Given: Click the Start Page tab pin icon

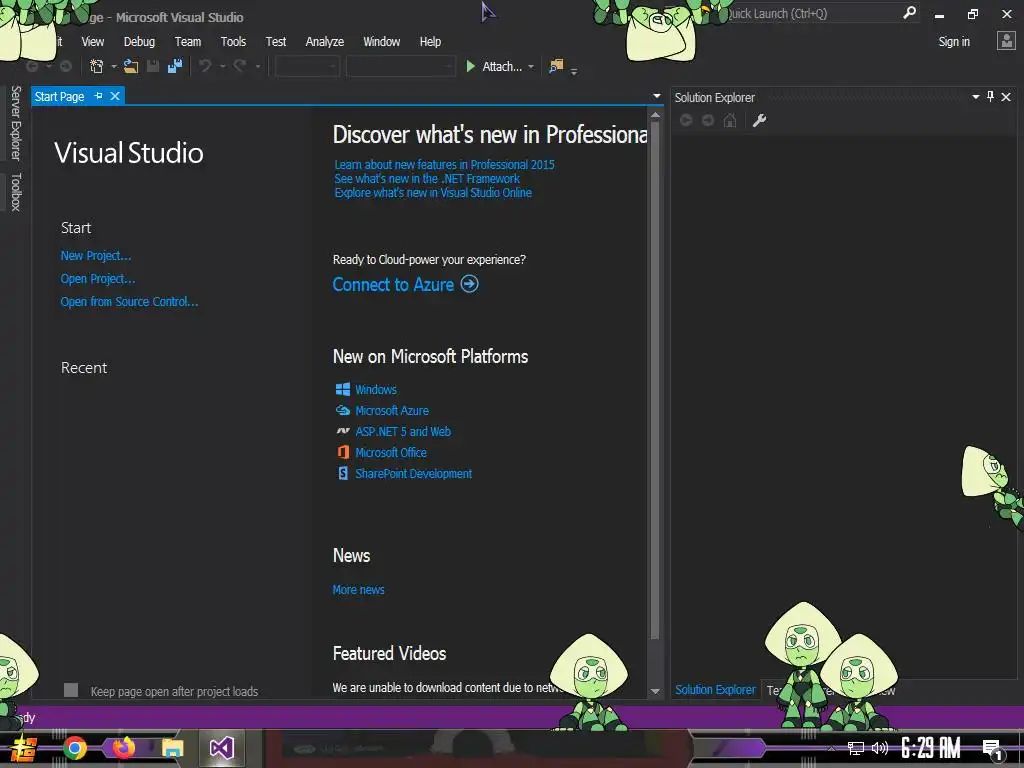Looking at the screenshot, I should pyautogui.click(x=98, y=96).
